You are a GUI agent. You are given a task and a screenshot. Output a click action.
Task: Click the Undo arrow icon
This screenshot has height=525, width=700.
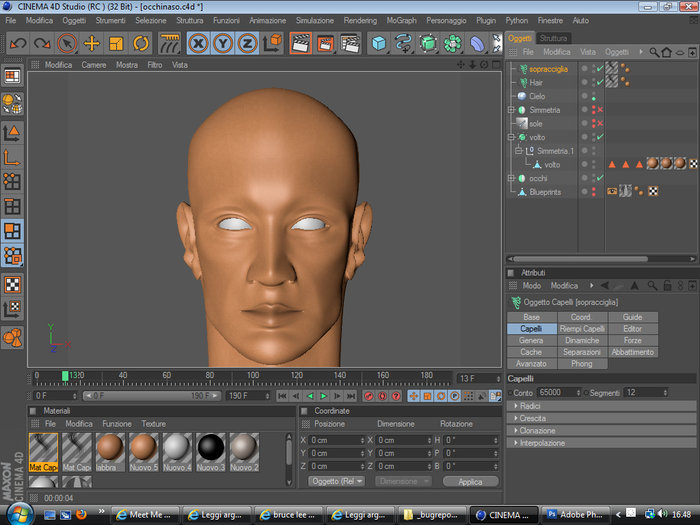point(17,43)
